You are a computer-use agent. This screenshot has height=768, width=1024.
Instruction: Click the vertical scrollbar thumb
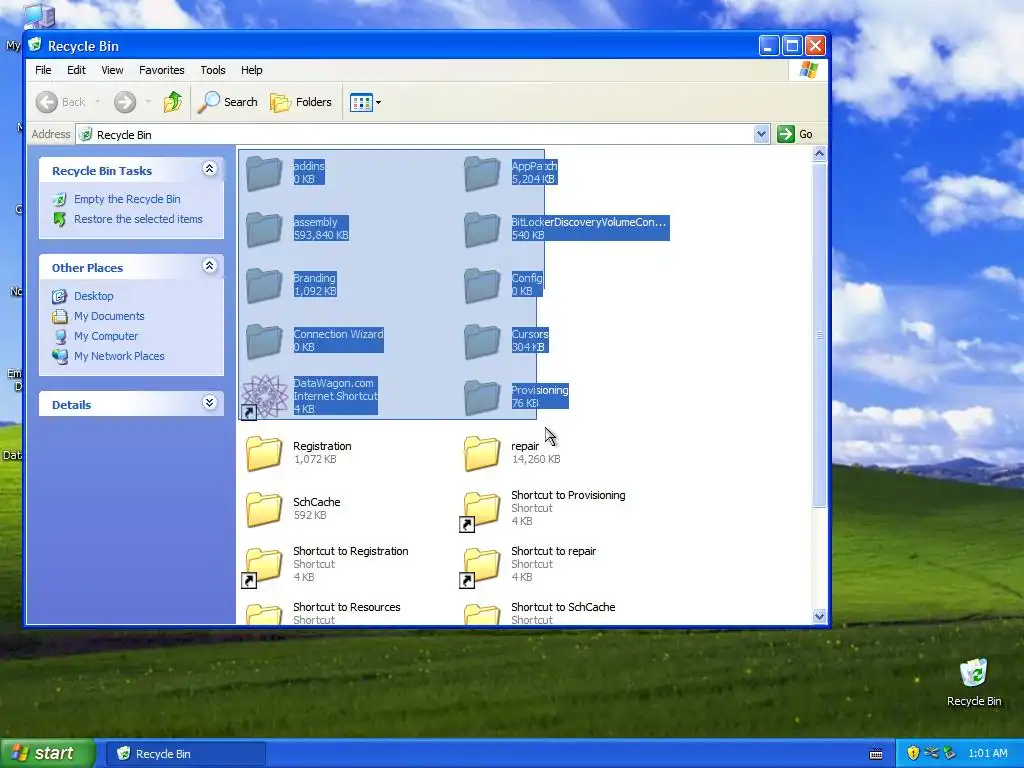click(x=819, y=334)
